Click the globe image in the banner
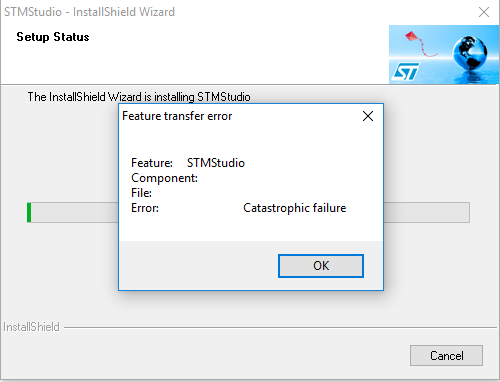 pyautogui.click(x=470, y=53)
